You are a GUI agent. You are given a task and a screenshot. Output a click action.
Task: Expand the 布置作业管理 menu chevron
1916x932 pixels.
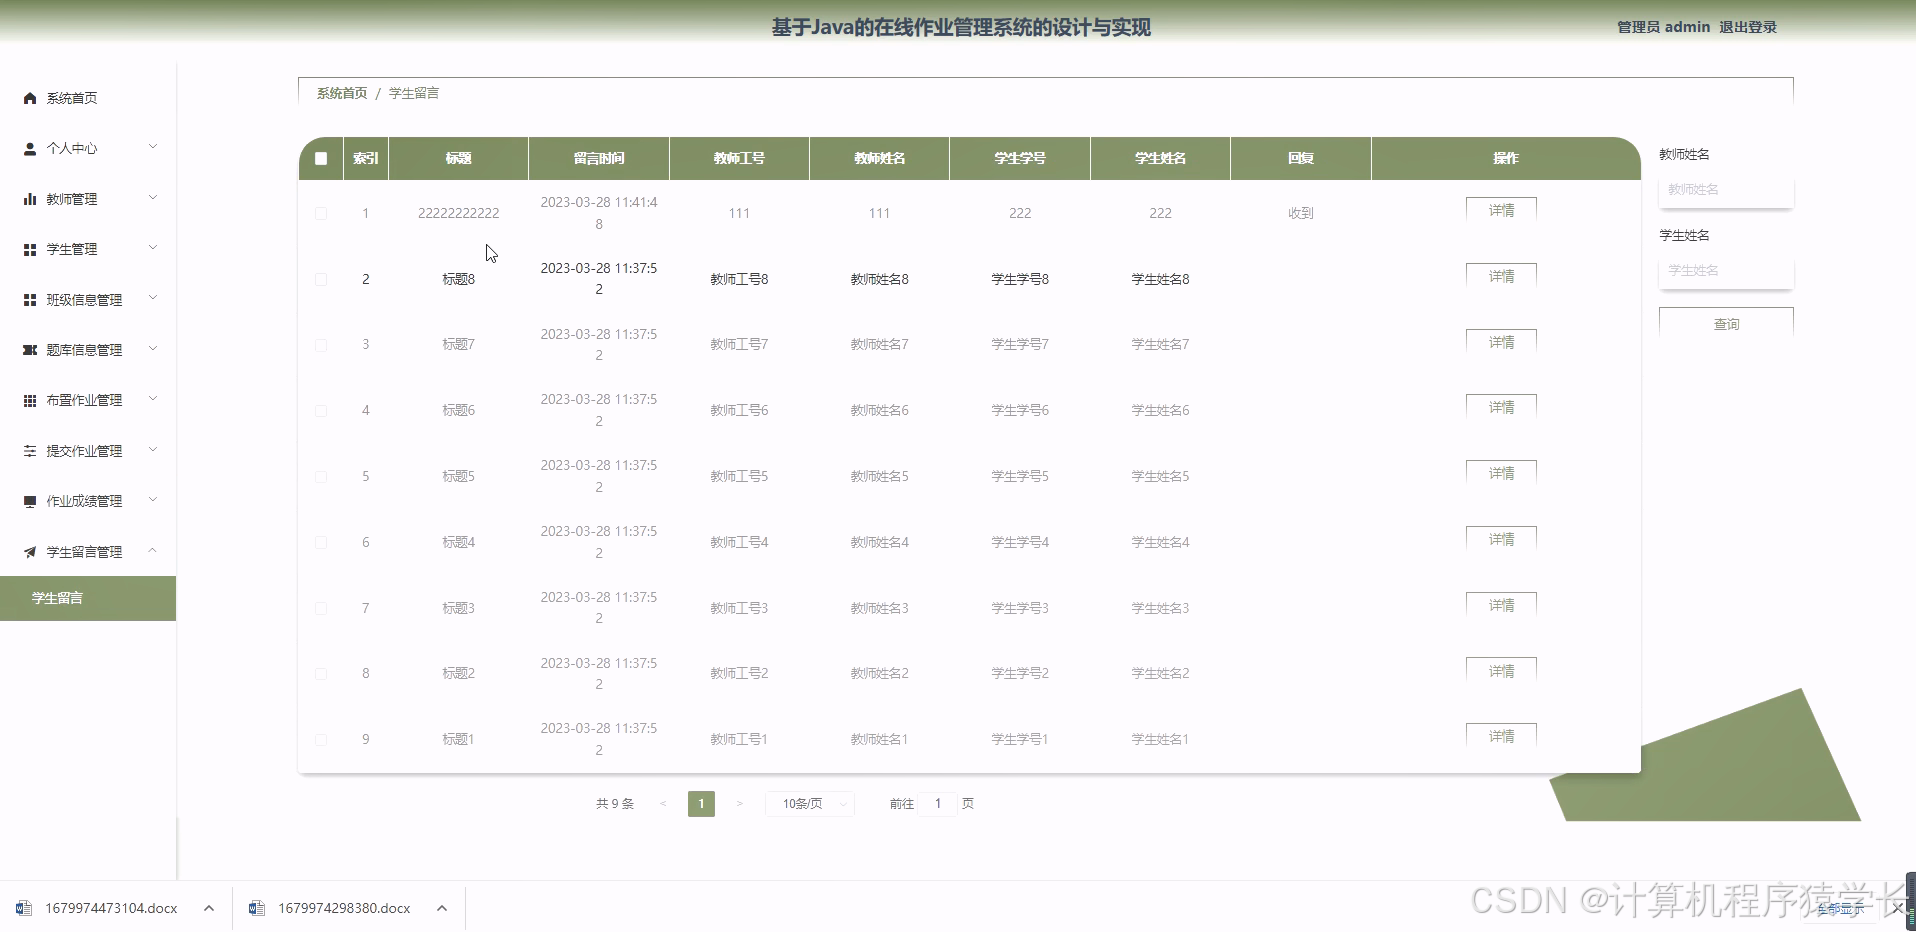pyautogui.click(x=153, y=399)
